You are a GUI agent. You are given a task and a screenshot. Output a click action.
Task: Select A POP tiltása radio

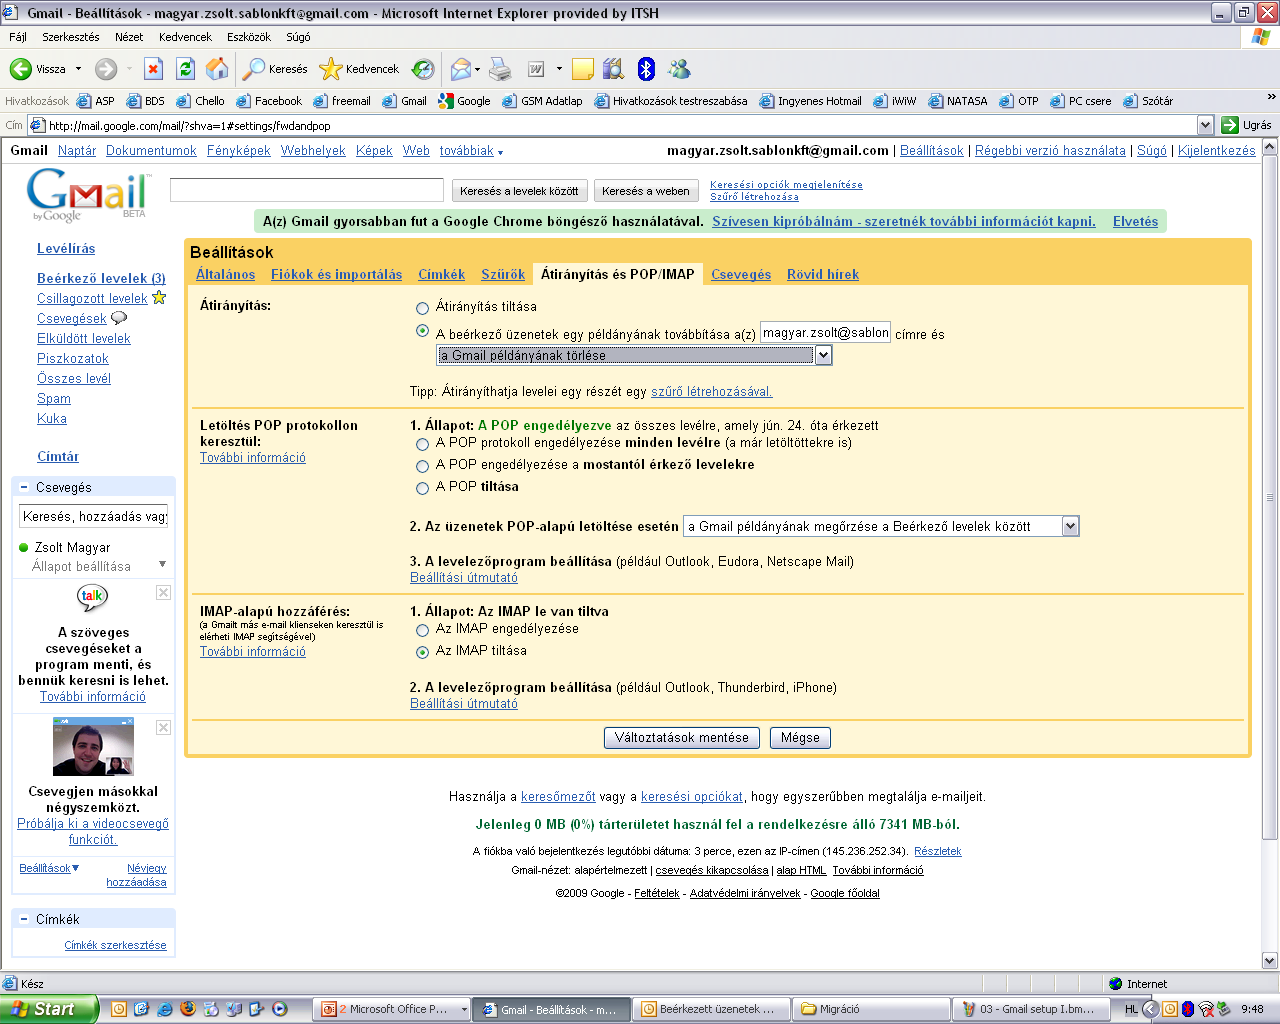point(422,488)
